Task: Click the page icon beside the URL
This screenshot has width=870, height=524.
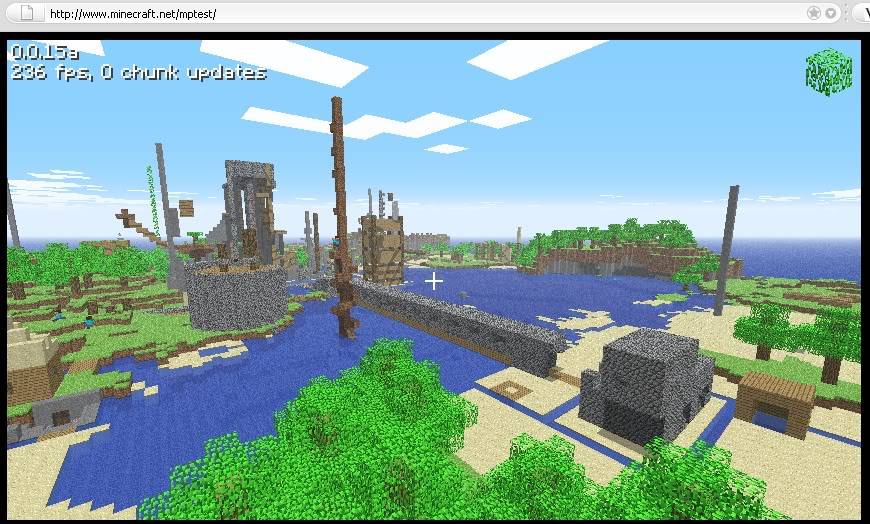Action: [x=27, y=13]
